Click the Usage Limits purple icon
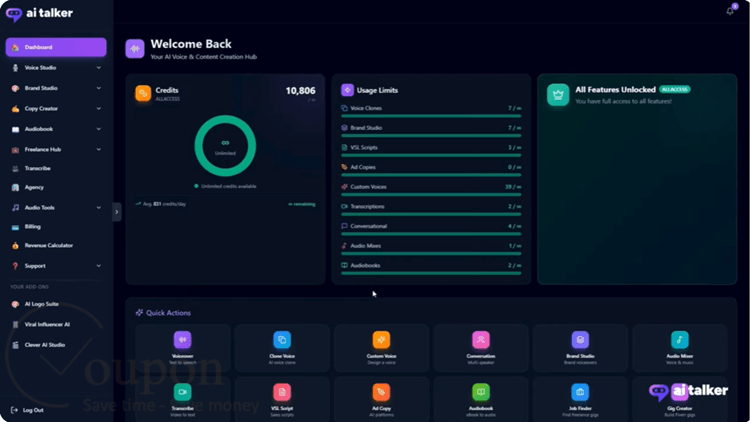Viewport: 750px width, 422px height. pos(347,90)
